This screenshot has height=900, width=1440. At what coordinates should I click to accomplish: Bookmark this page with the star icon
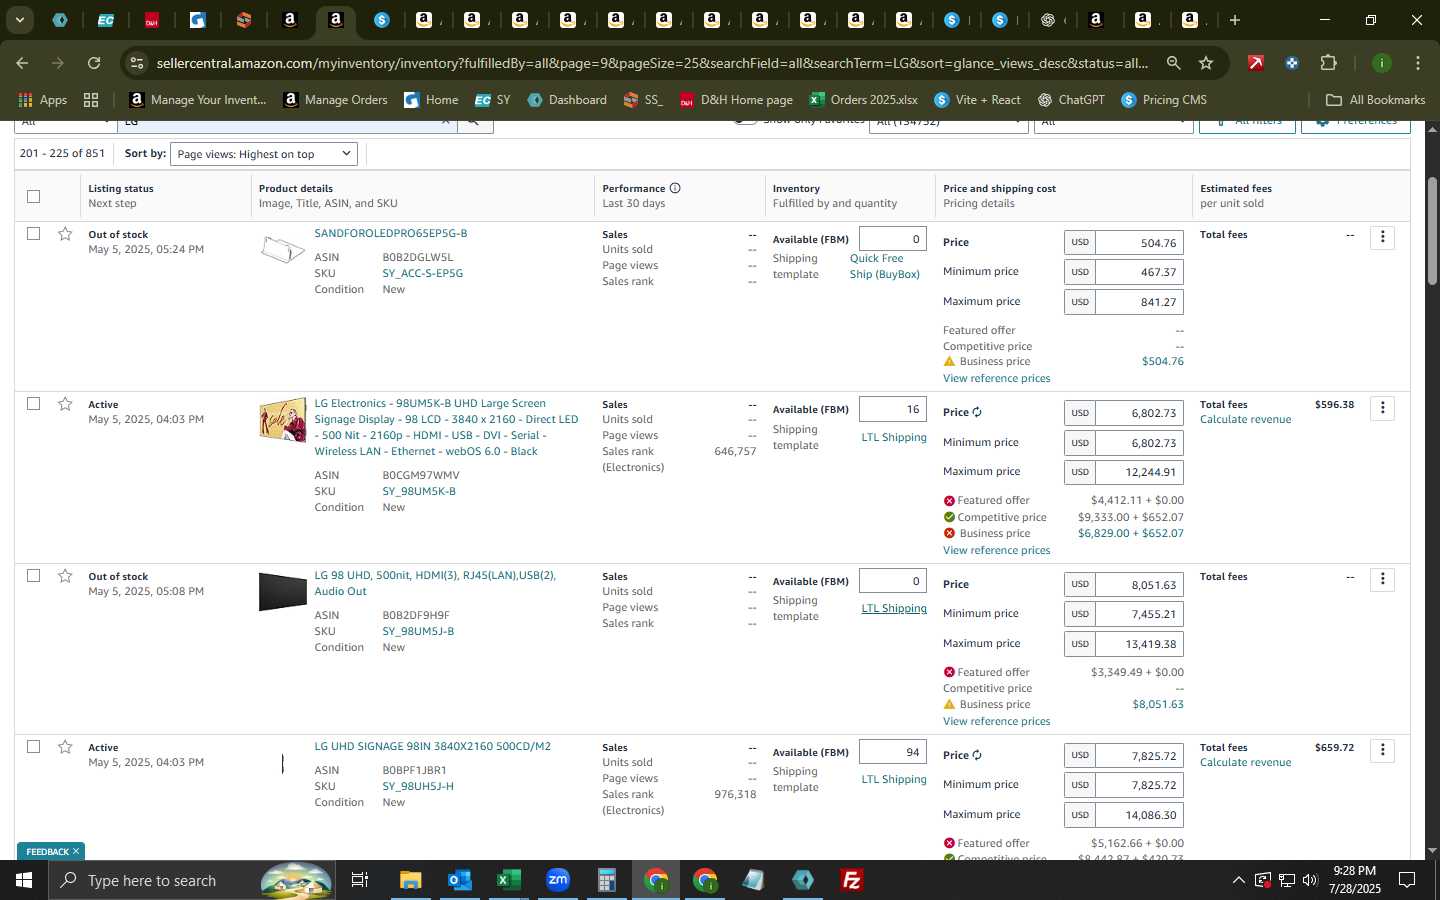[1206, 63]
